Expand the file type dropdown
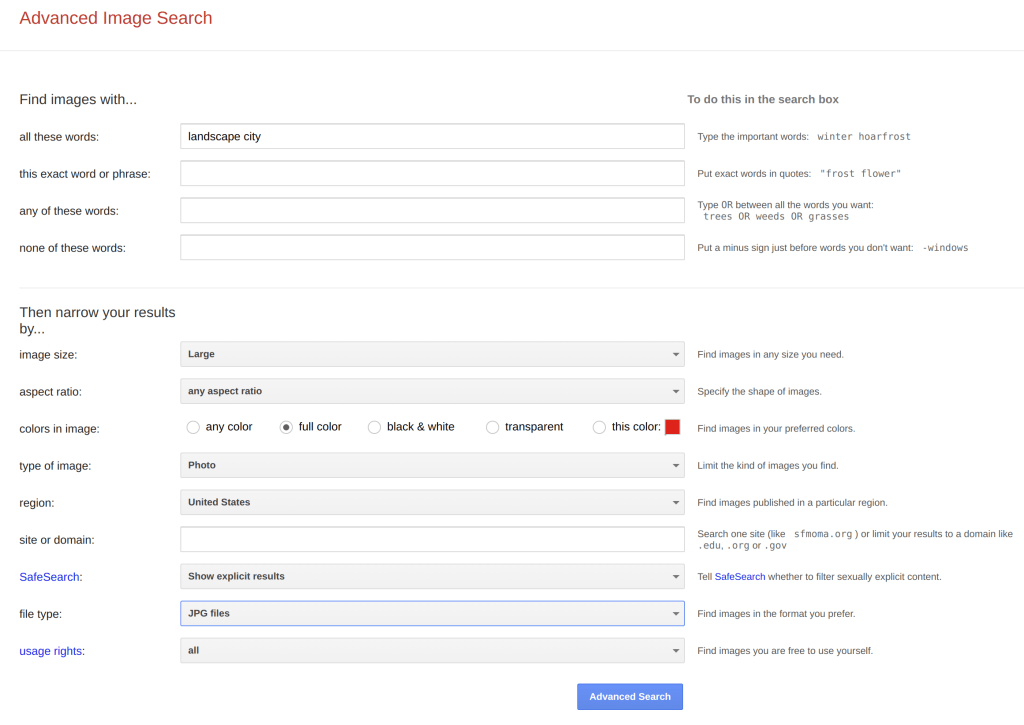 coord(432,613)
